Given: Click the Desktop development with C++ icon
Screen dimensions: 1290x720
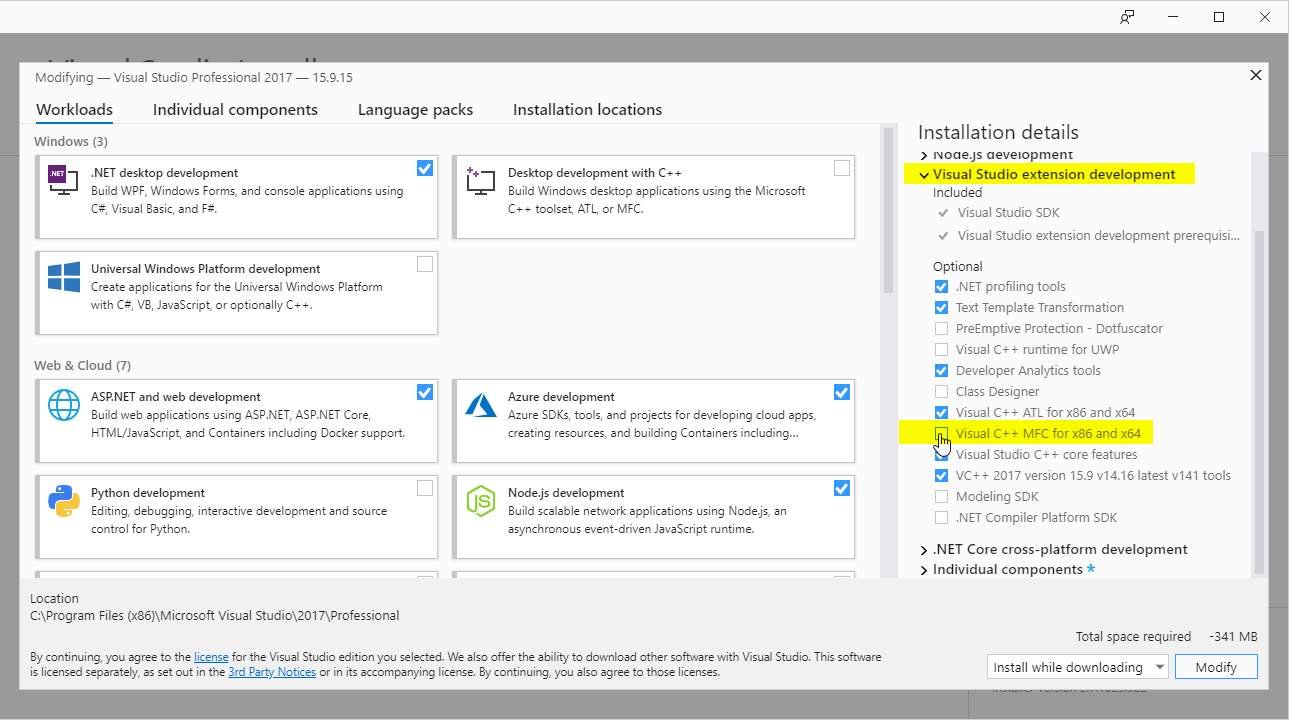Looking at the screenshot, I should [480, 180].
